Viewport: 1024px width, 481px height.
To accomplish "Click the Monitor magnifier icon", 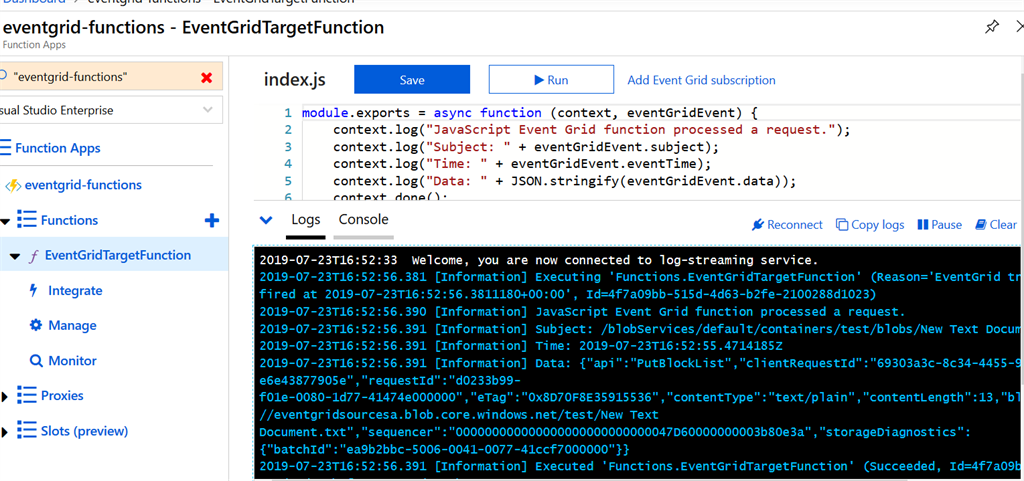I will click(x=36, y=360).
